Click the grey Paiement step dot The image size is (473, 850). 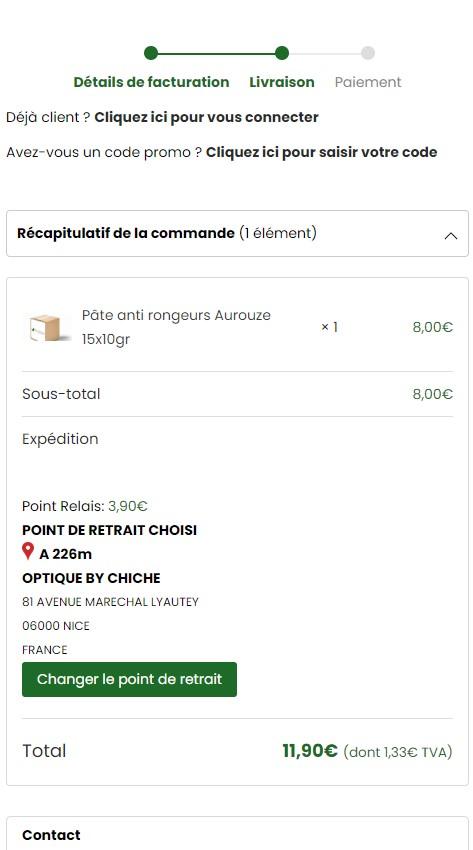[368, 53]
